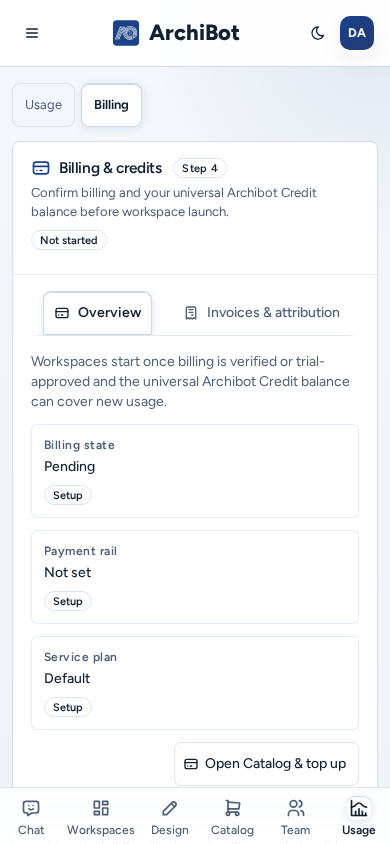The image size is (390, 844).
Task: Click the ArchiBot title text
Action: (x=194, y=33)
